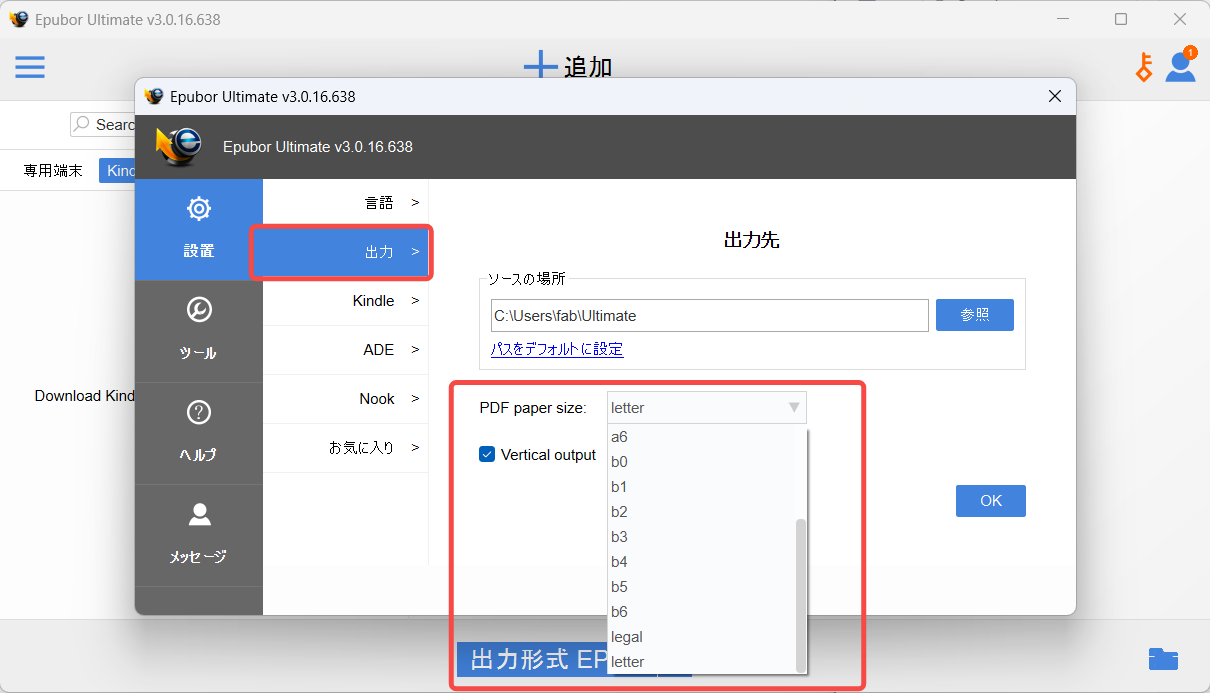Choose b0 paper size
Image resolution: width=1210 pixels, height=693 pixels.
click(701, 462)
